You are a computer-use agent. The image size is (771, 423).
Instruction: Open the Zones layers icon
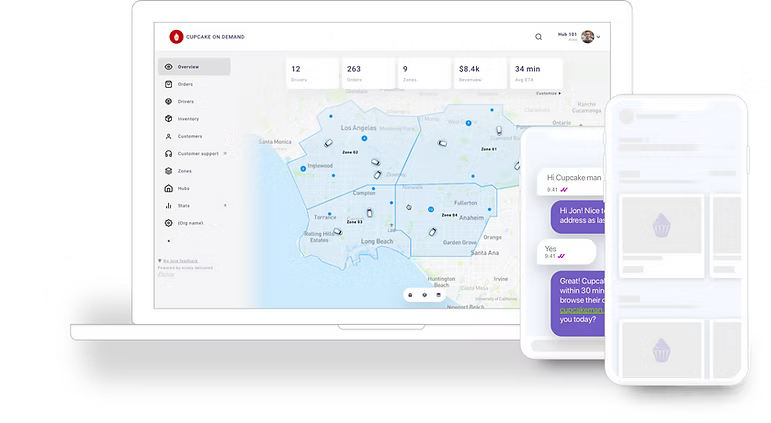[168, 171]
